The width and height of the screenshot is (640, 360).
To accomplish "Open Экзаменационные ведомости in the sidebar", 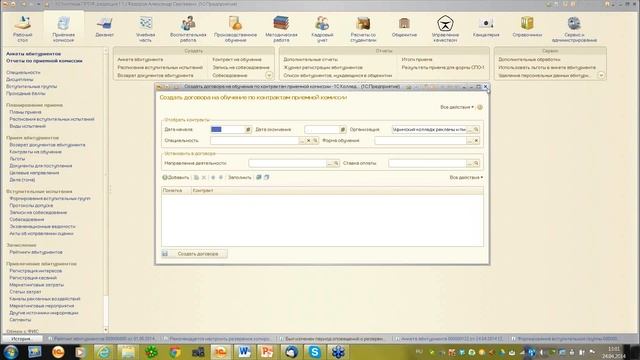I will (42, 227).
